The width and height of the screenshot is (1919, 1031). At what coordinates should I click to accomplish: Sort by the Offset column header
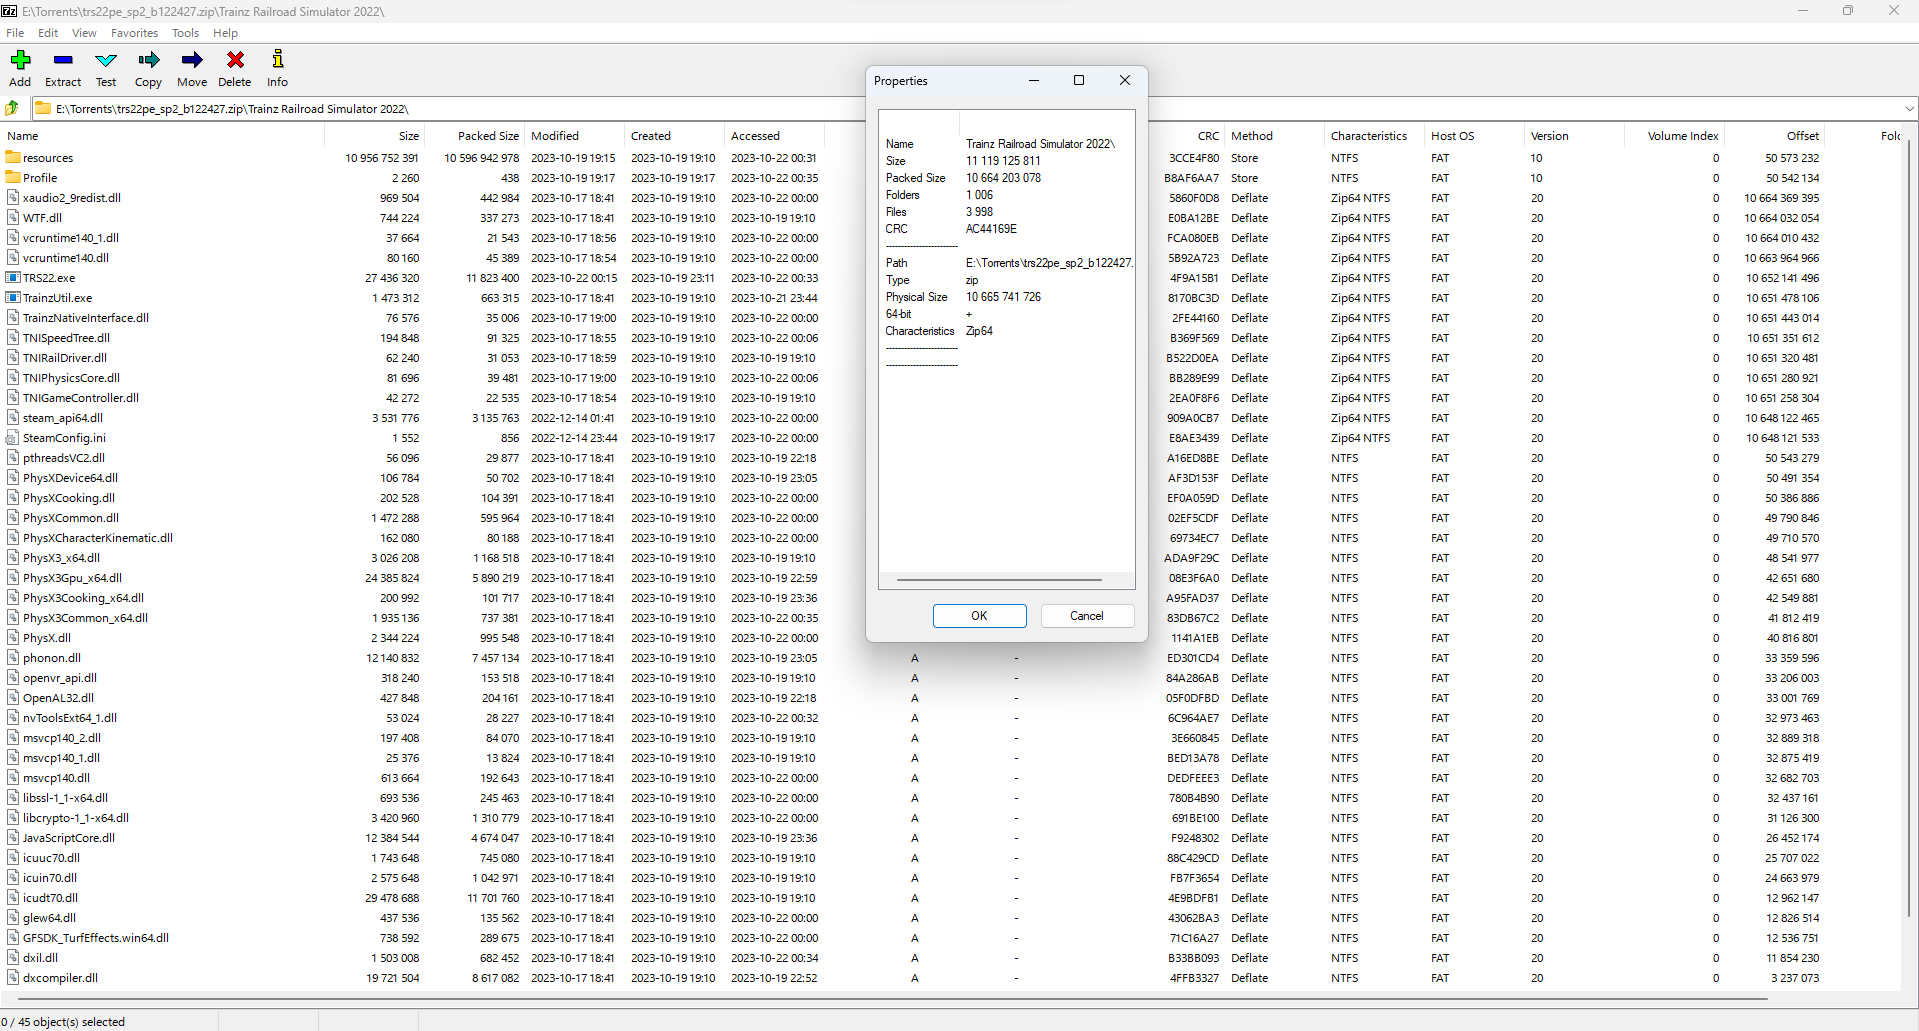1775,136
